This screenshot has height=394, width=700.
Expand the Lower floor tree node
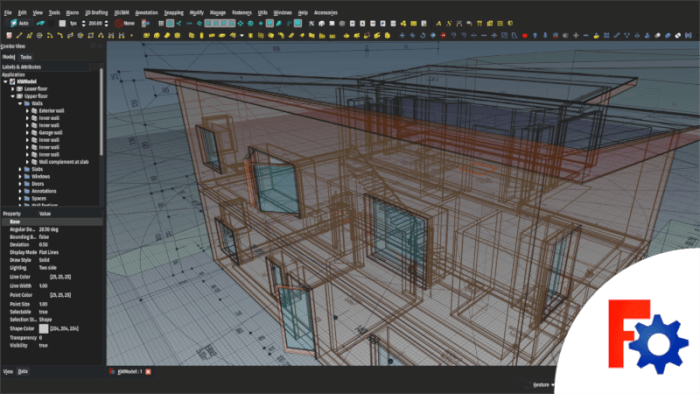pyautogui.click(x=12, y=89)
